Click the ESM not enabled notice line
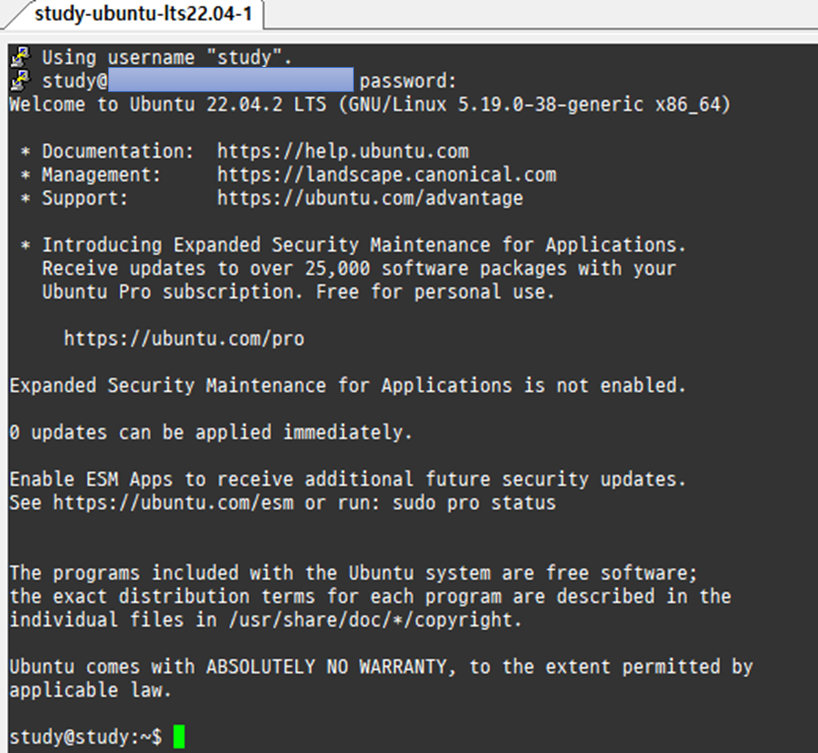The image size is (818, 753). point(345,385)
